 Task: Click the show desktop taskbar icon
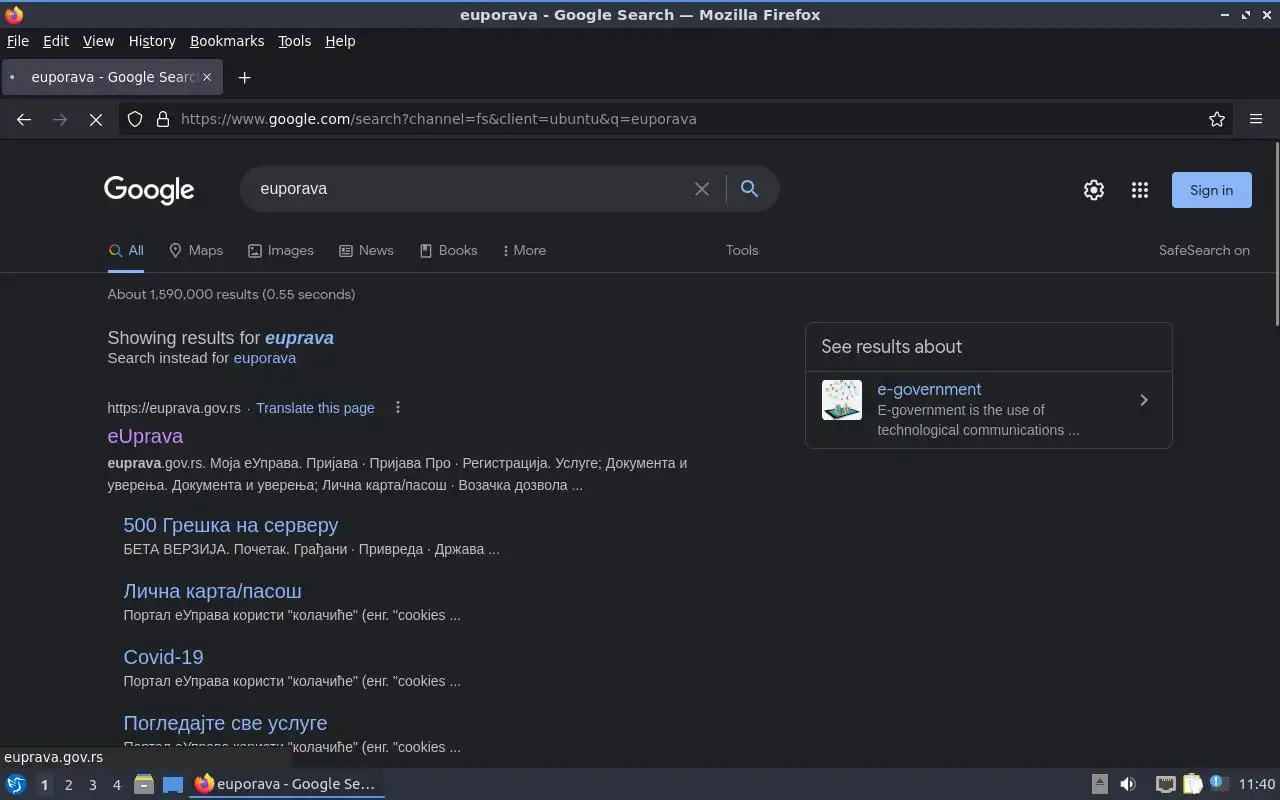click(173, 784)
